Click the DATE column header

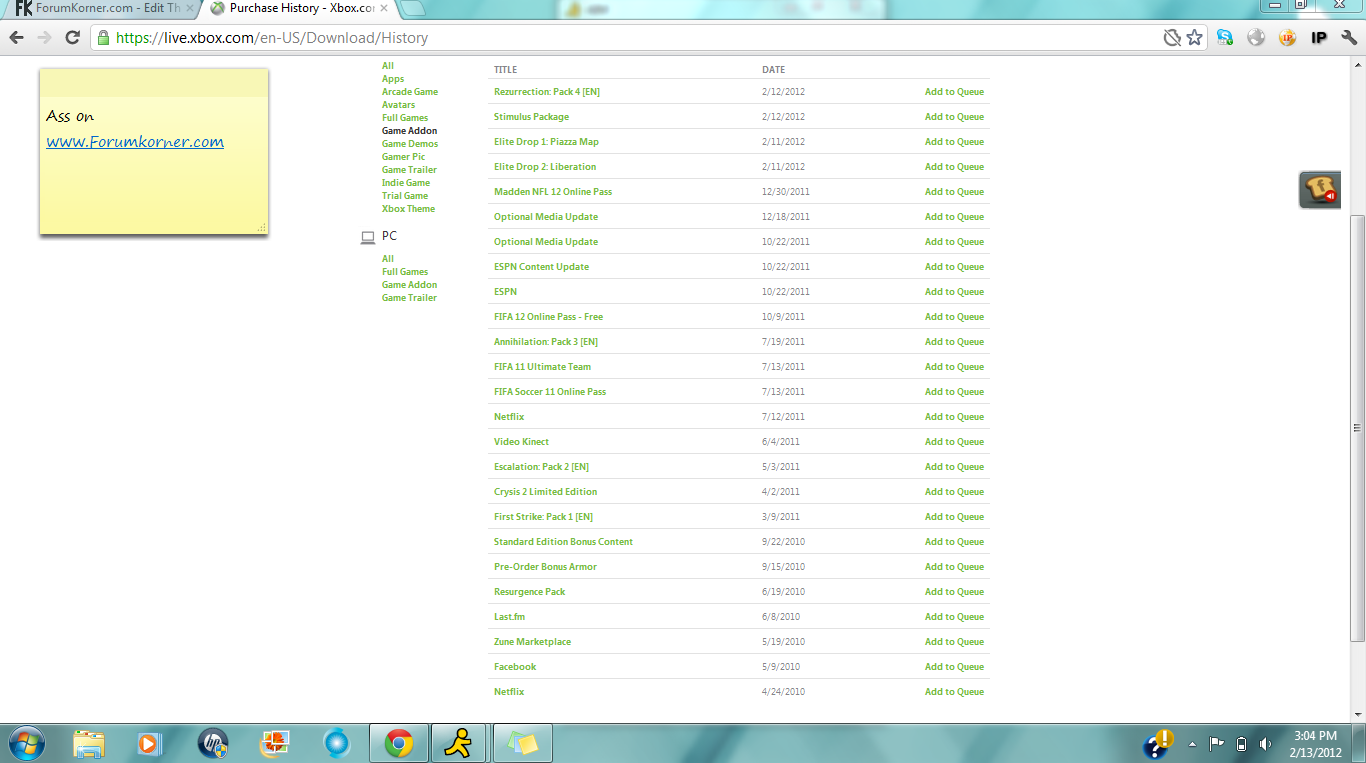click(x=773, y=70)
